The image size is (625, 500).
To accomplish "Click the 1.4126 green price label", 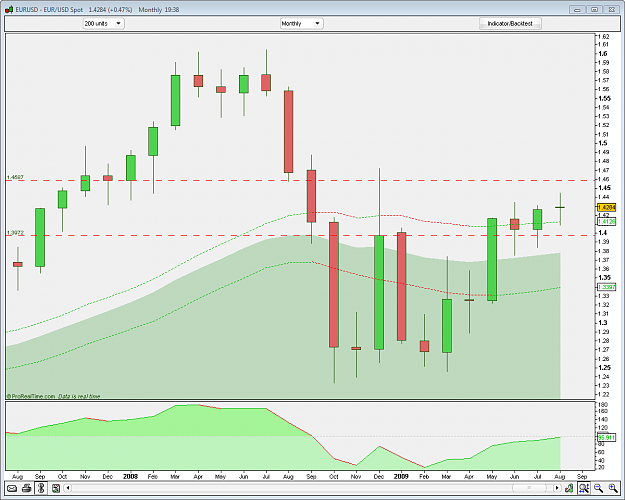I will tap(607, 221).
